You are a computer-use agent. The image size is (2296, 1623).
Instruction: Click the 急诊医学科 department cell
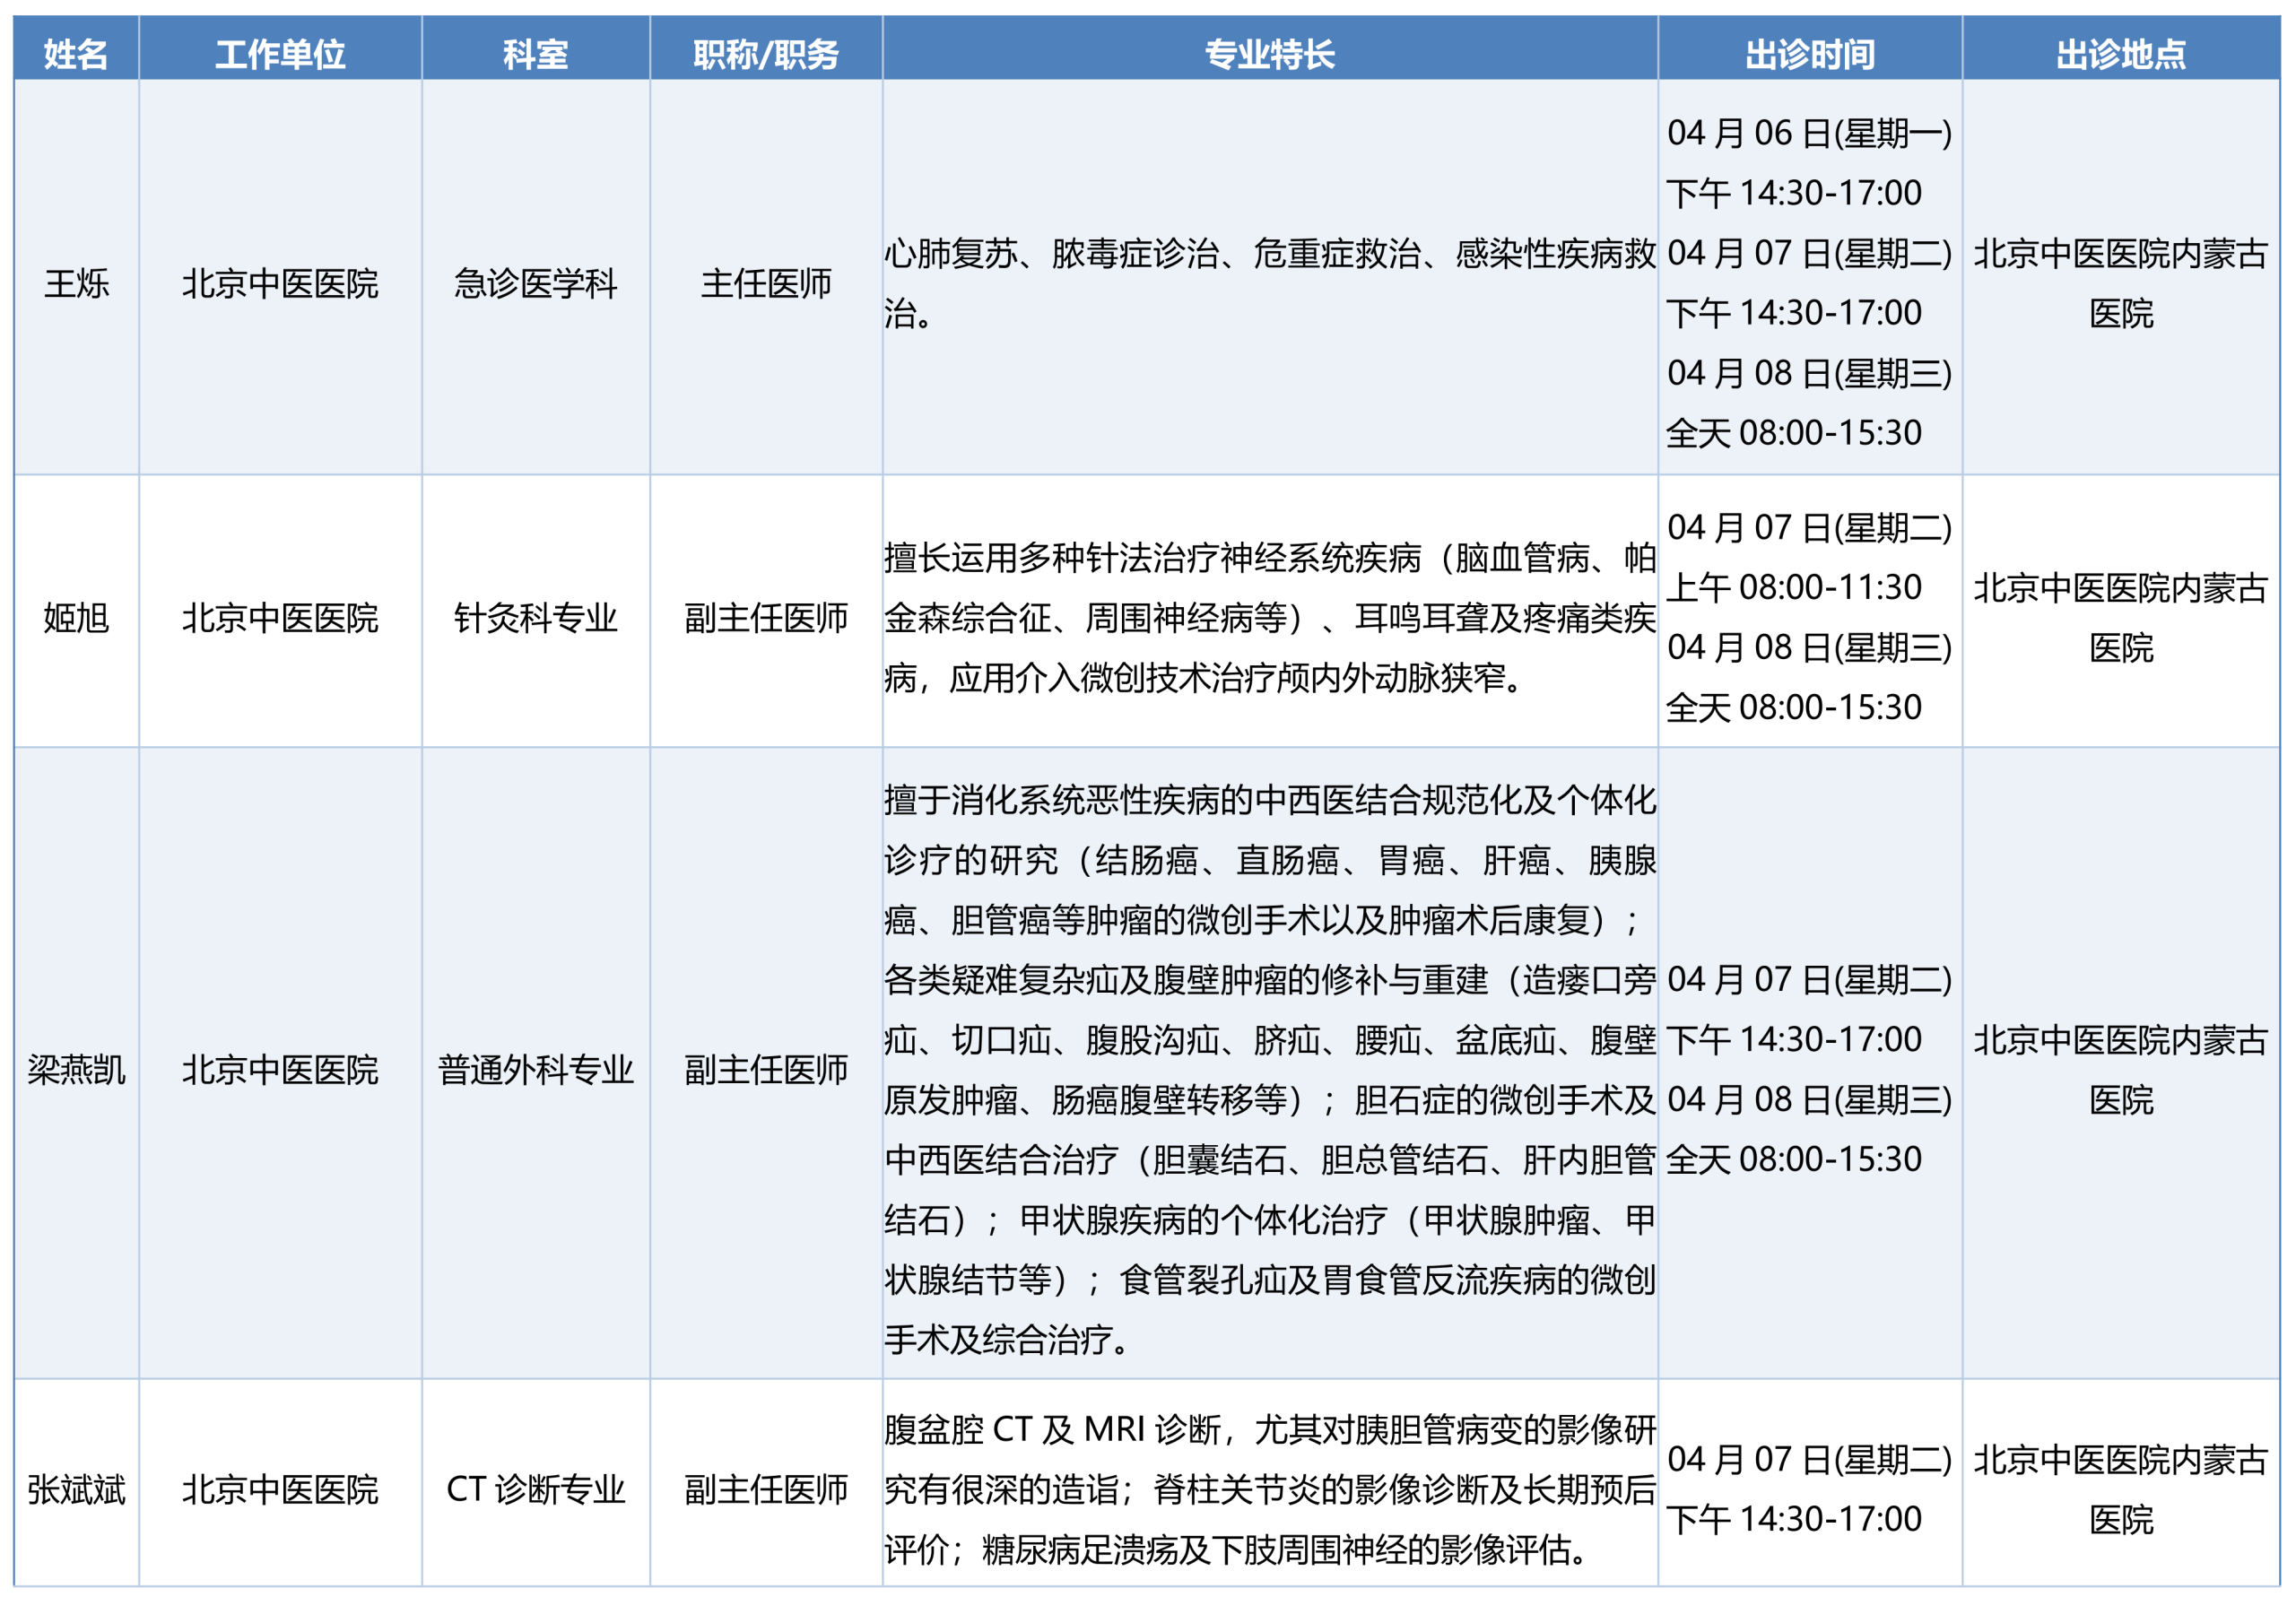(535, 284)
